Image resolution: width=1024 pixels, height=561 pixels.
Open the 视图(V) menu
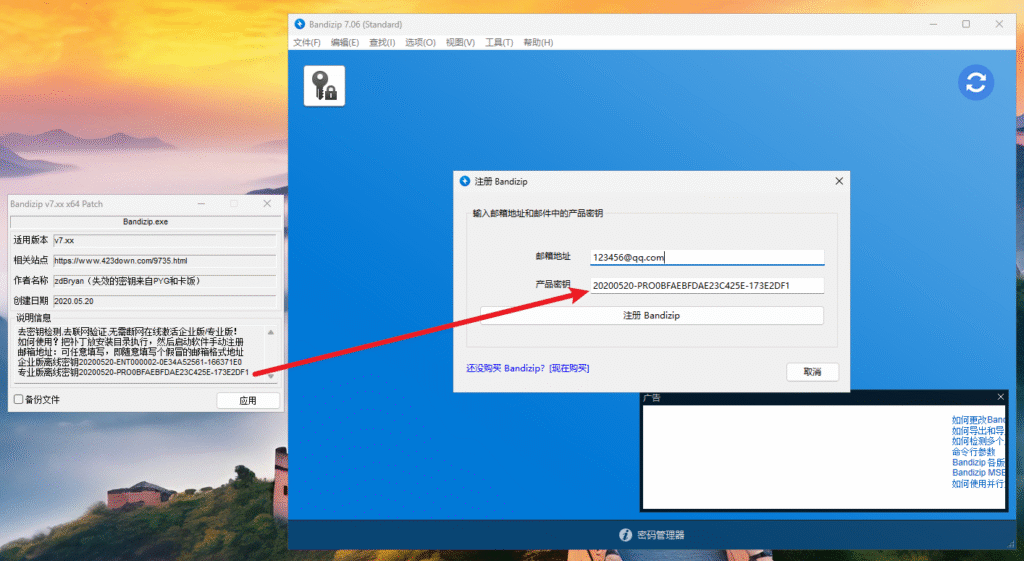[460, 42]
